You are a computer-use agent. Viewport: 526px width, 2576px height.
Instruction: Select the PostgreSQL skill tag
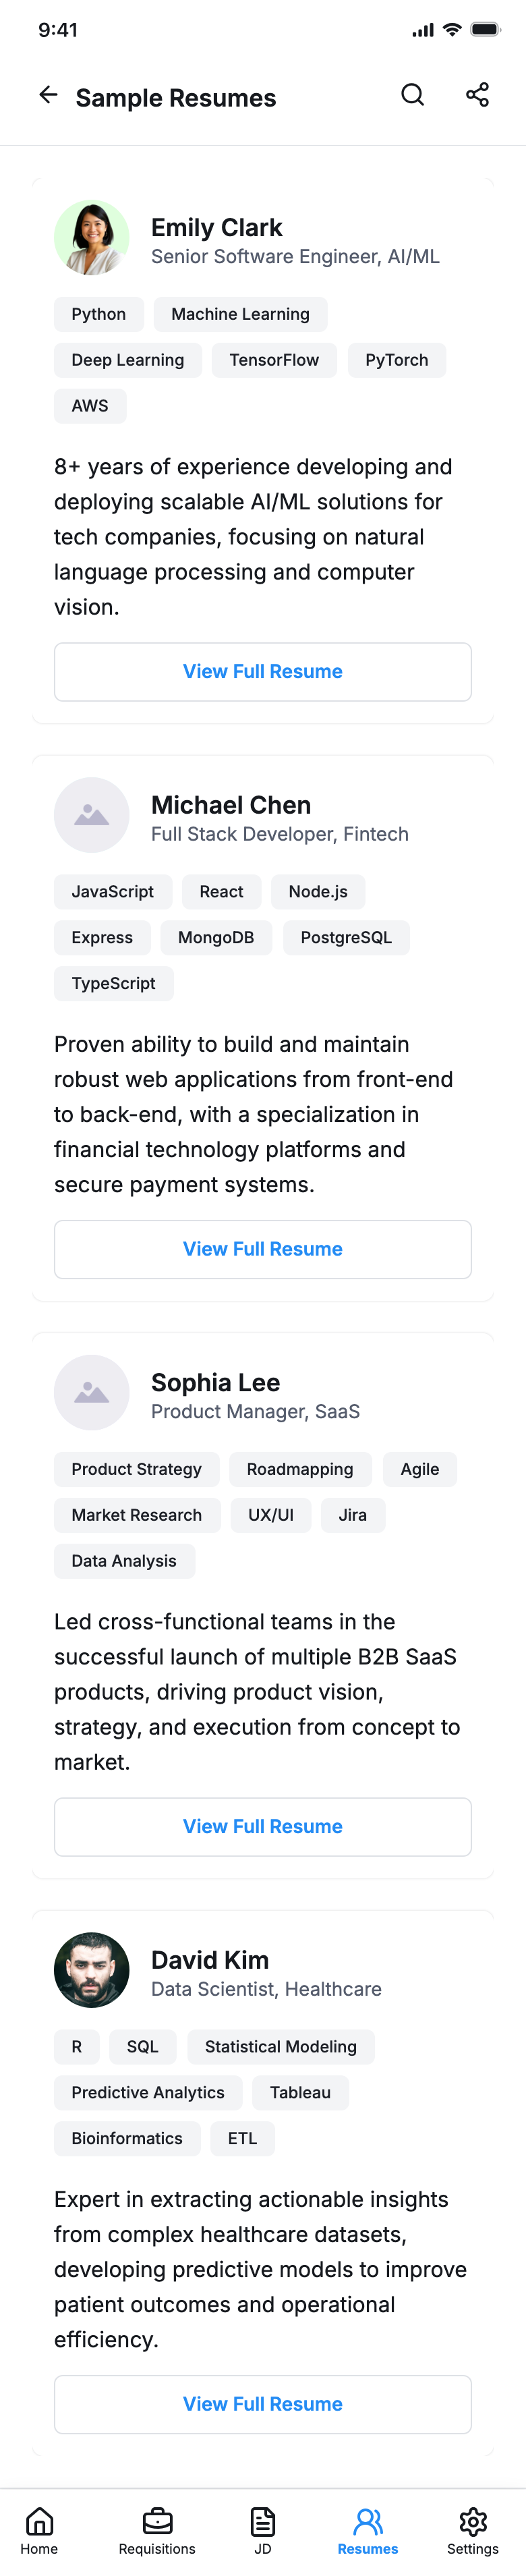point(346,937)
